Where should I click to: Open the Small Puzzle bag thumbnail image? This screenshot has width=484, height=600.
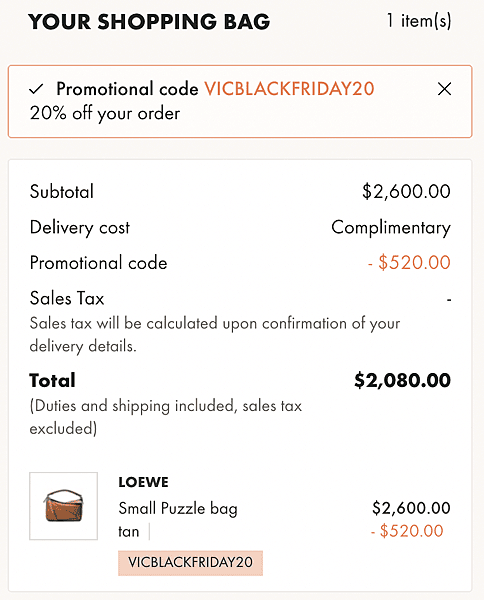click(64, 506)
